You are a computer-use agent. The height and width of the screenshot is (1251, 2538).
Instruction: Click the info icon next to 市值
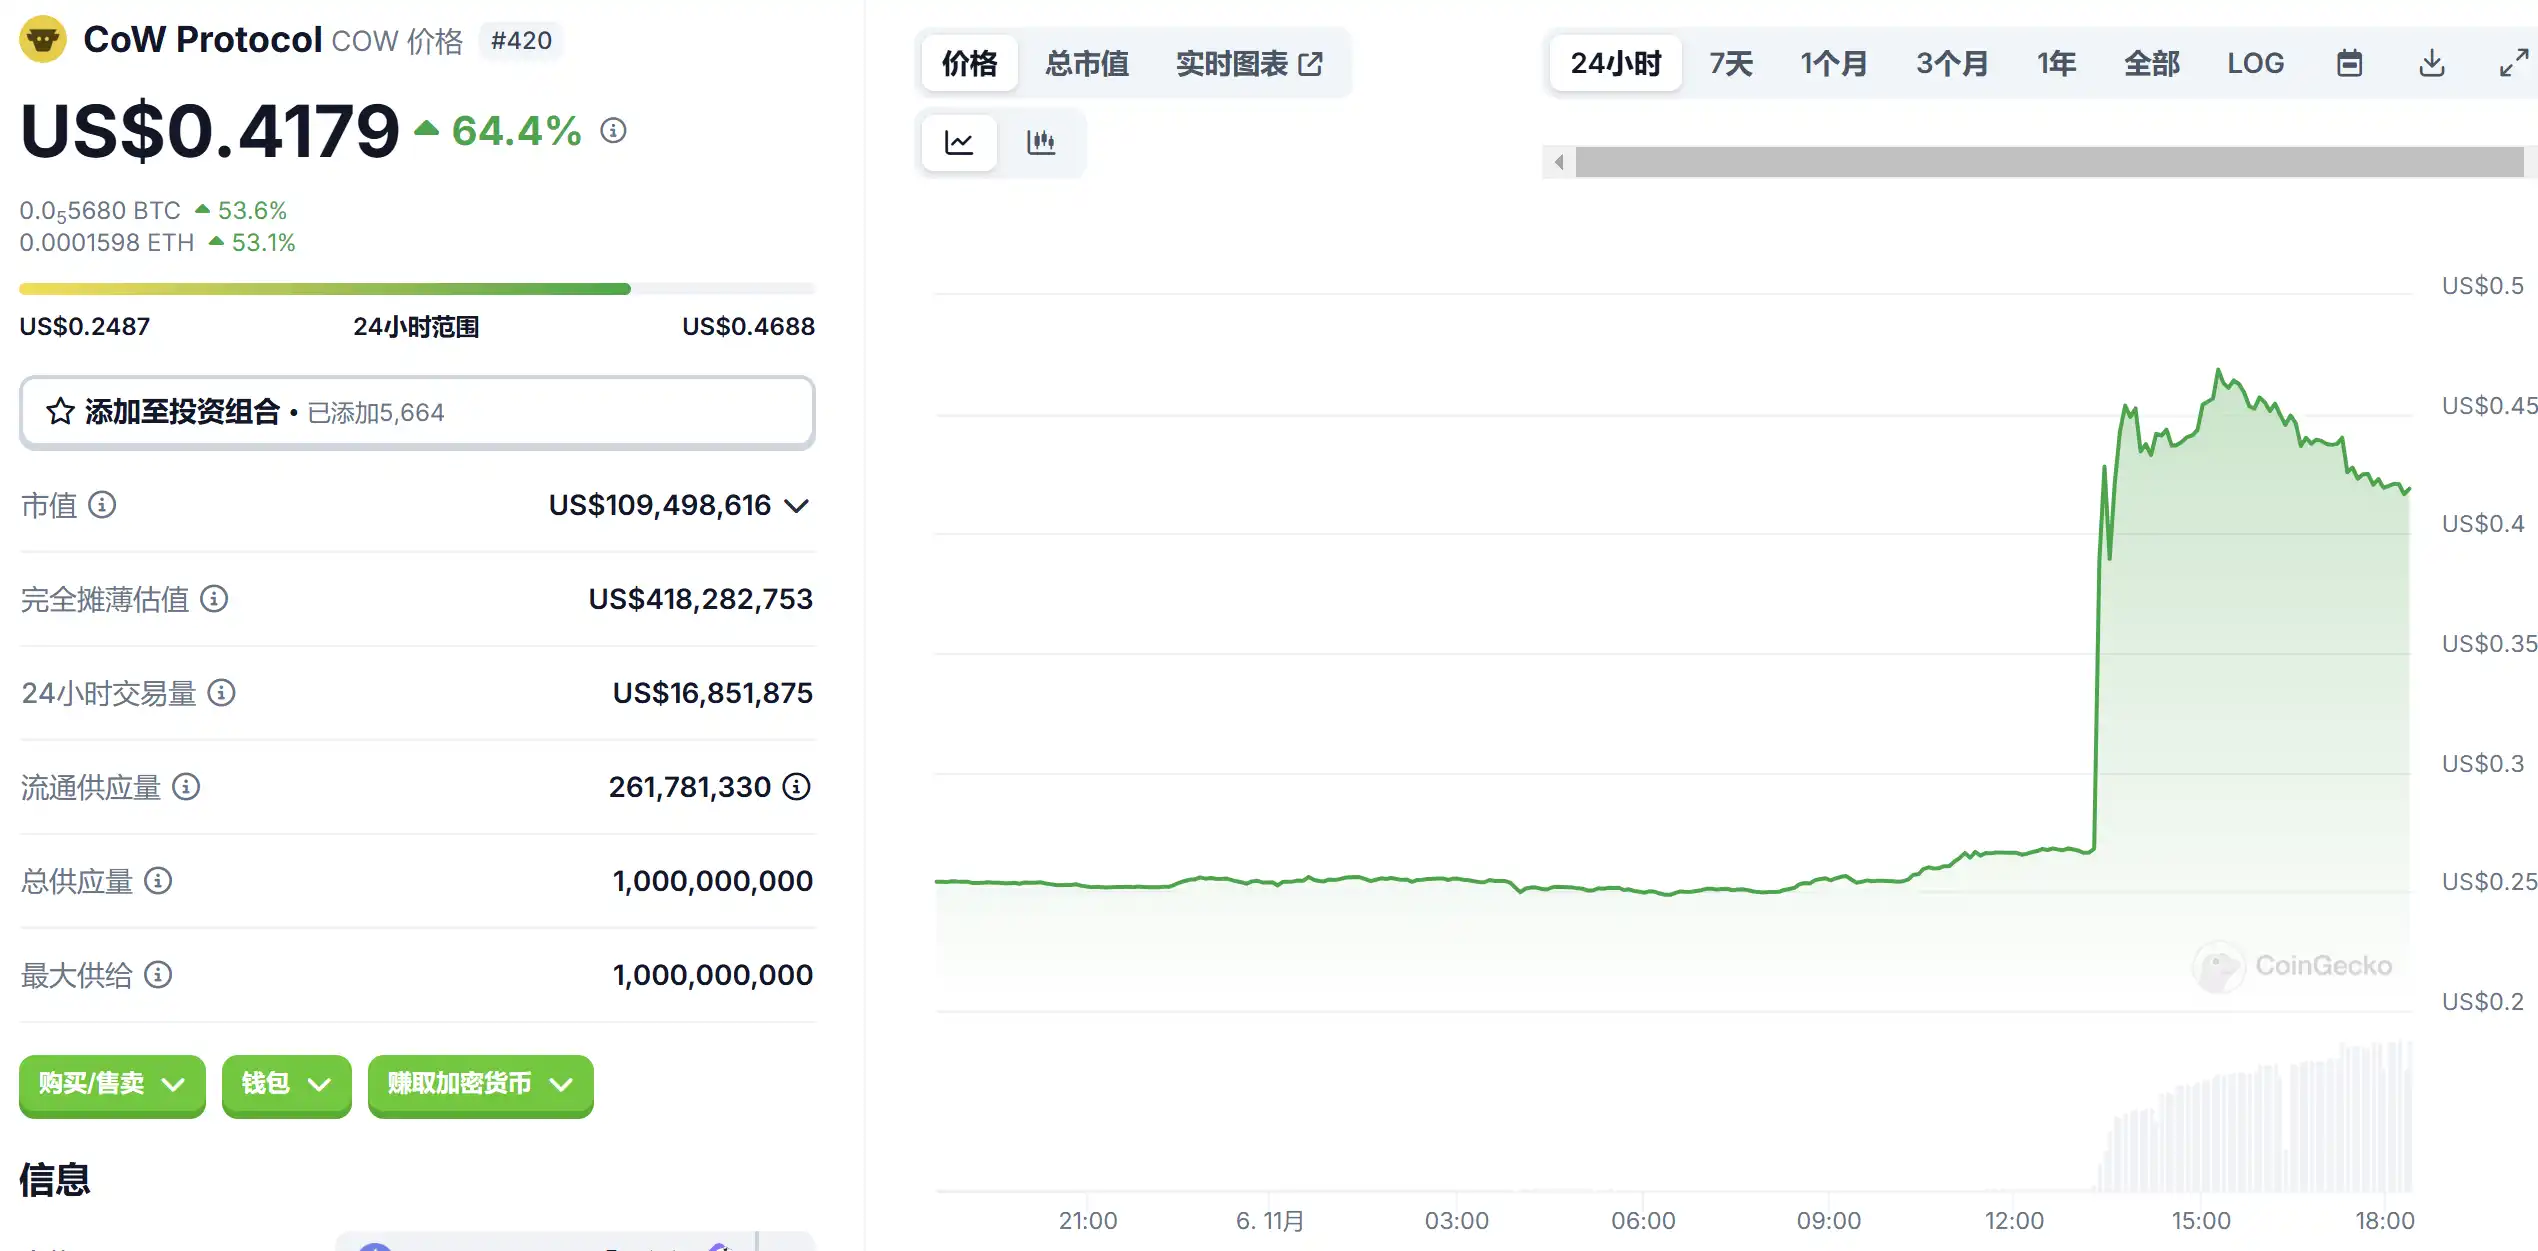(102, 505)
